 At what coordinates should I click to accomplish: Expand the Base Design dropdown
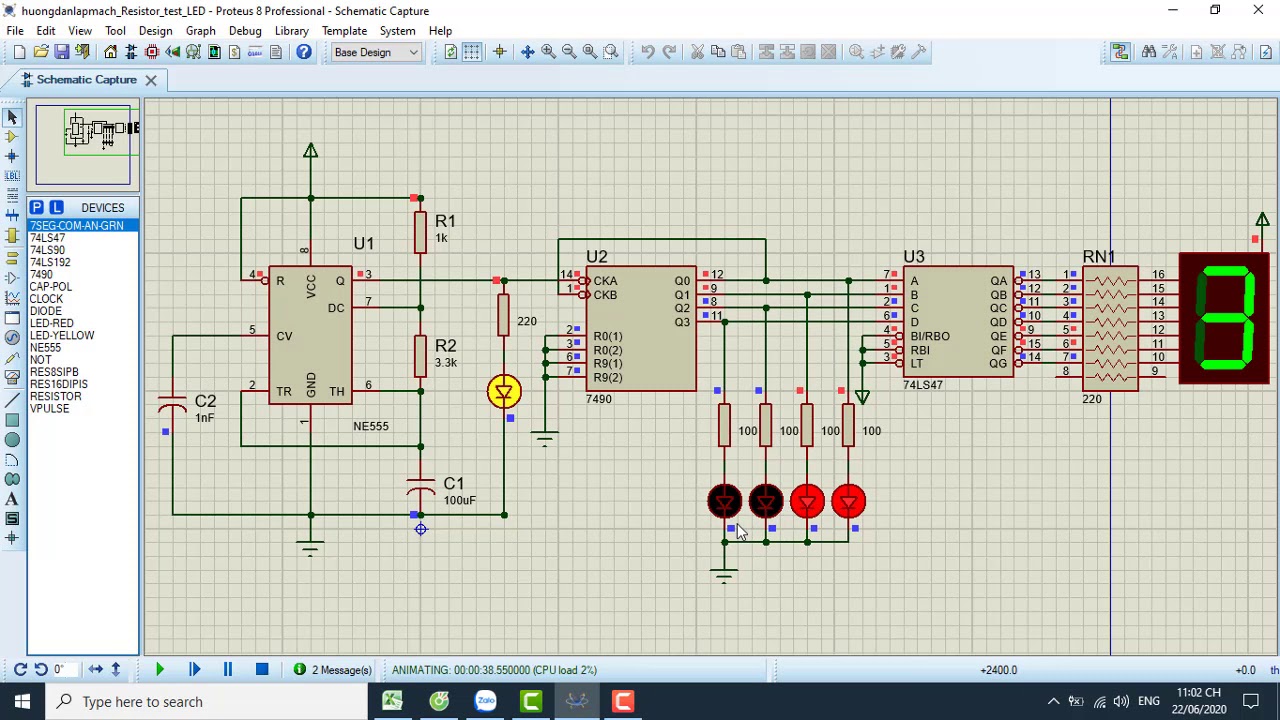pyautogui.click(x=376, y=52)
